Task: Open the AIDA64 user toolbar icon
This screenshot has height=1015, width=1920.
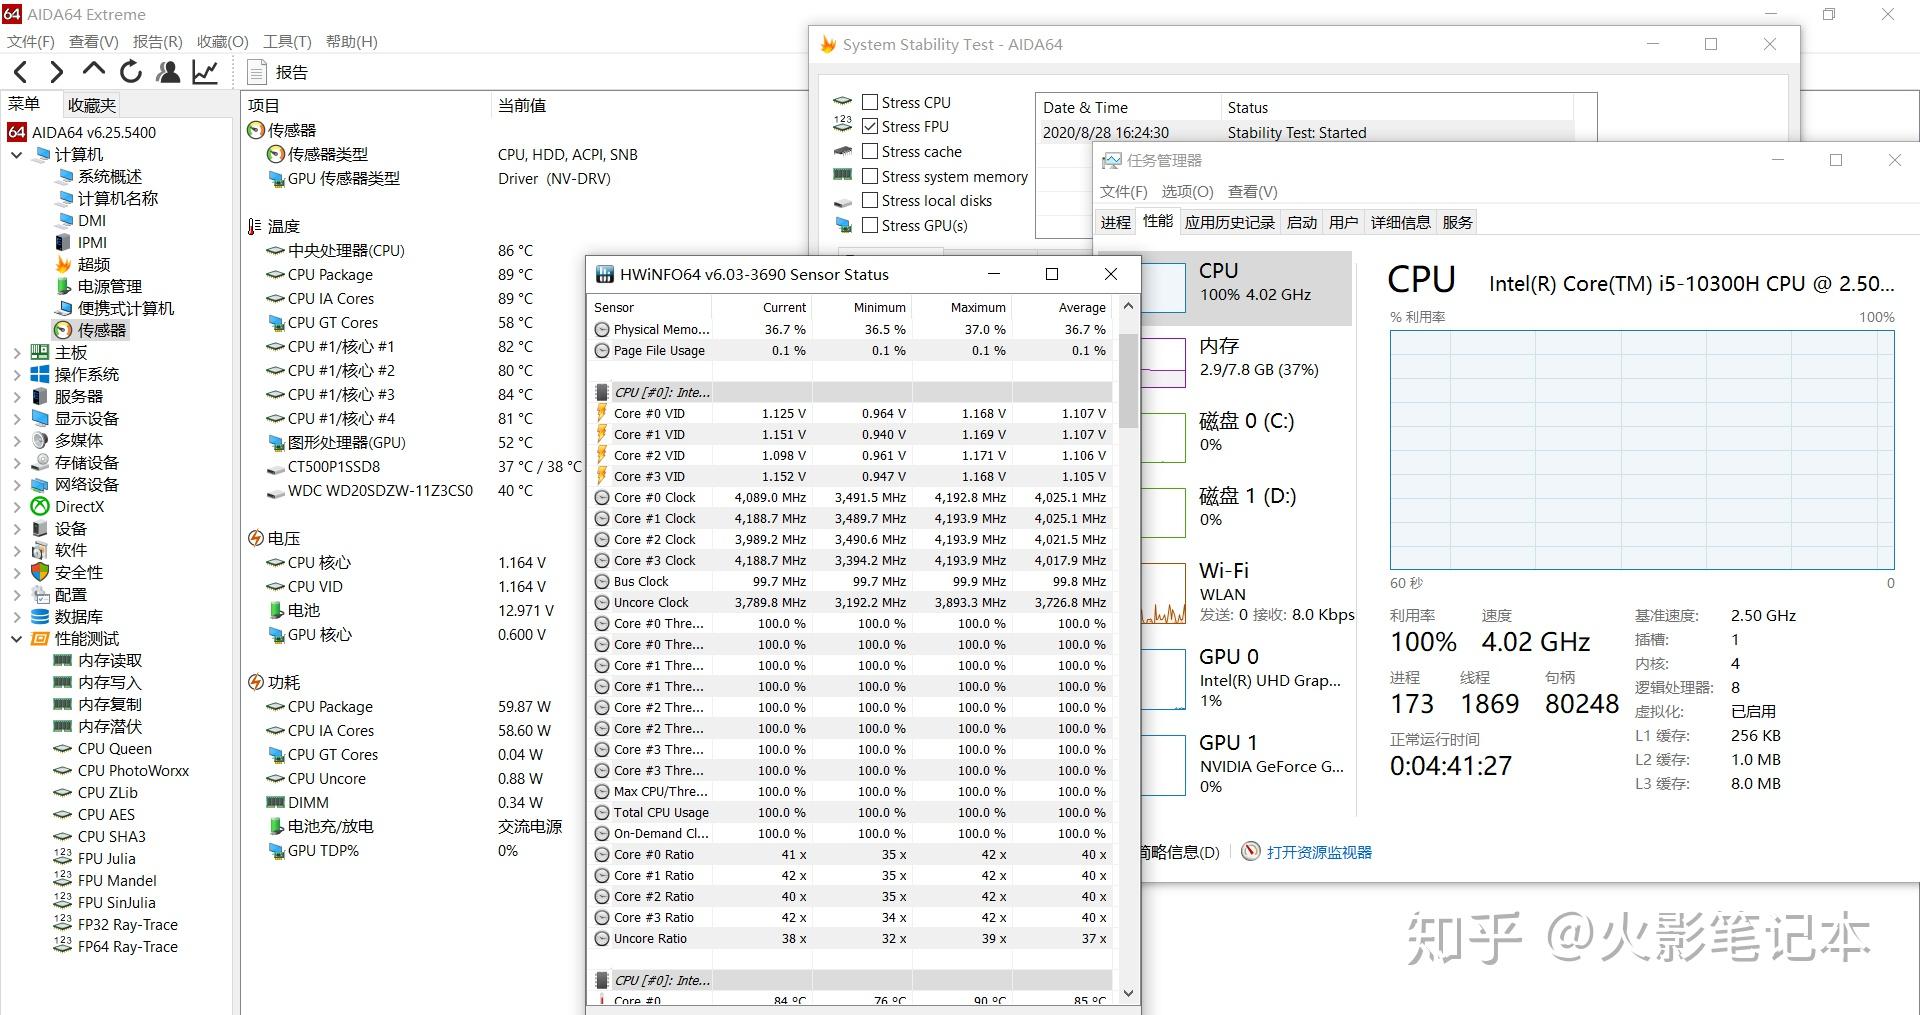Action: [x=168, y=72]
